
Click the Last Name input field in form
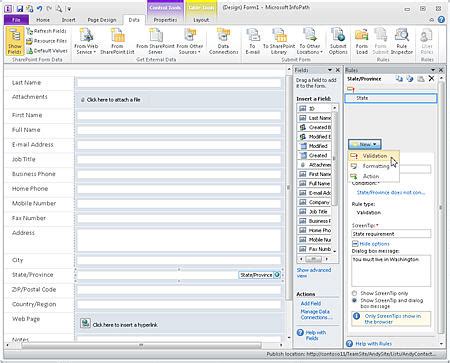click(x=179, y=83)
